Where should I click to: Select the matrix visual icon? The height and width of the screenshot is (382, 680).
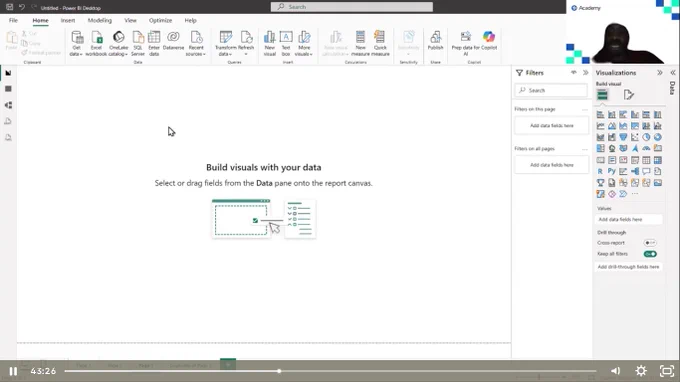tap(658, 160)
